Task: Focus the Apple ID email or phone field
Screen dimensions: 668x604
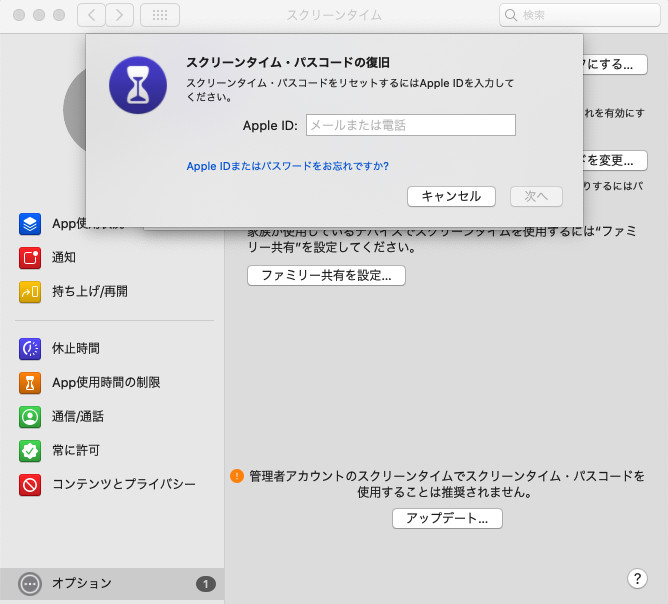Action: (x=411, y=125)
